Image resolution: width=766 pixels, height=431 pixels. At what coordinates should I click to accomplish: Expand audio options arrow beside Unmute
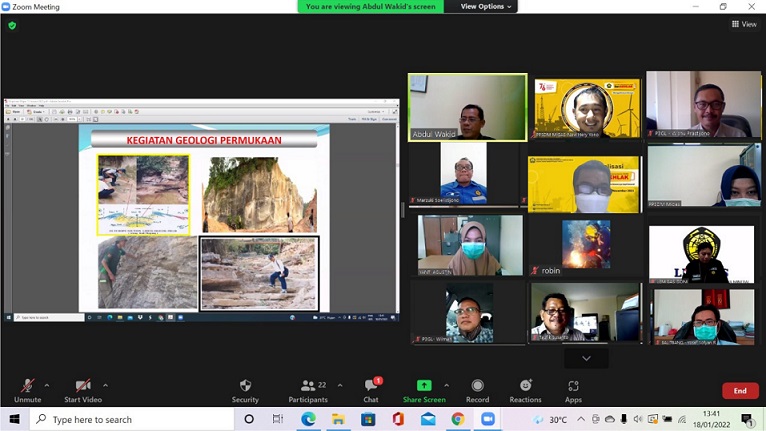tap(47, 386)
